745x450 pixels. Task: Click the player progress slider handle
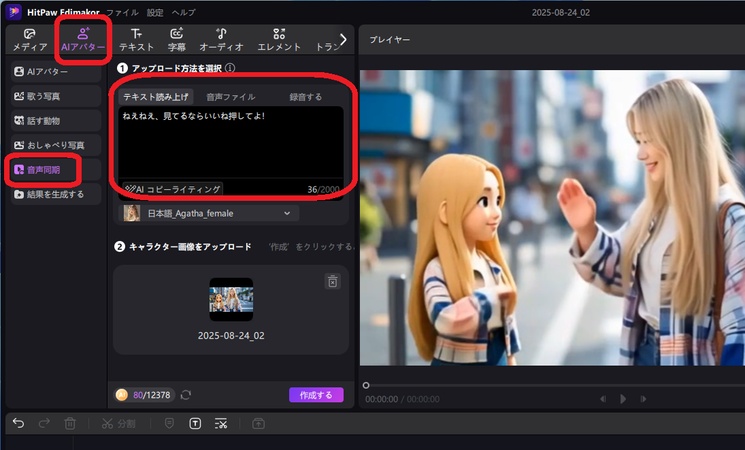[366, 385]
